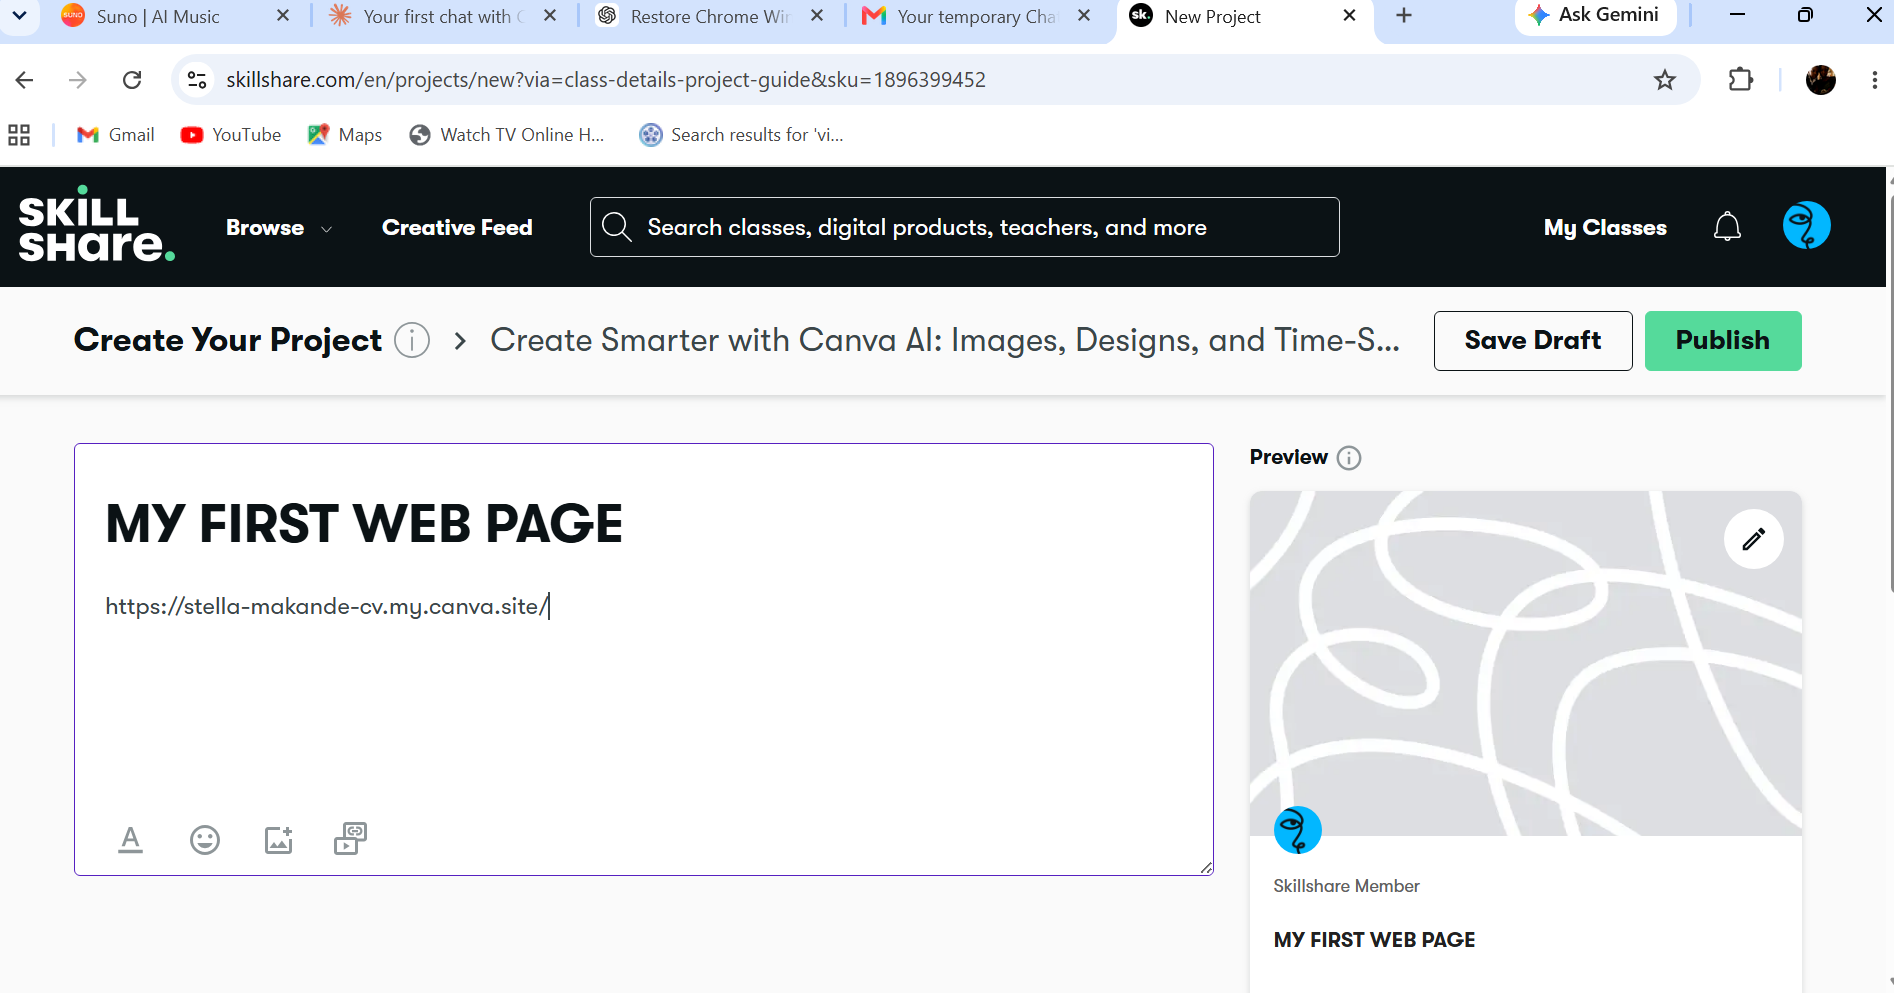Screen dimensions: 1894x993
Task: Close the Restore Chrome tab
Action: [817, 16]
